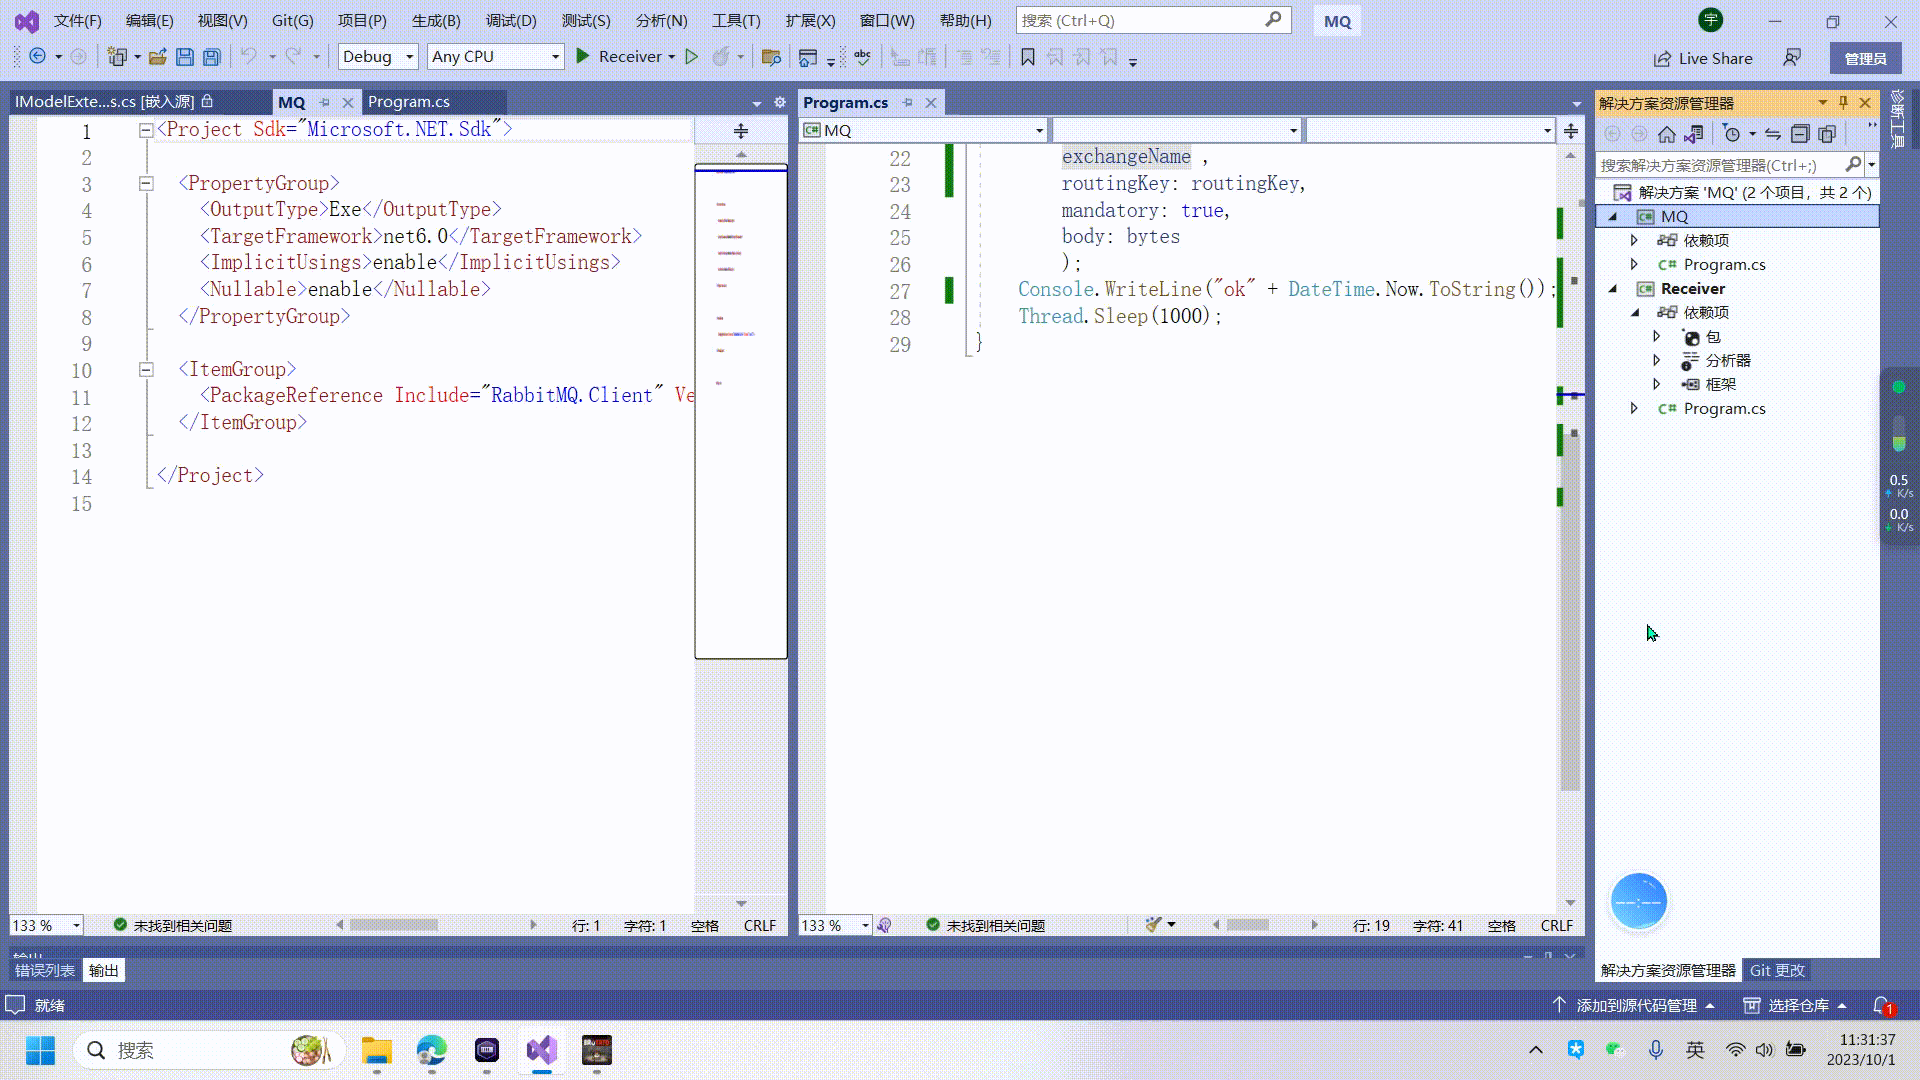Collapse all in Solution Explorer toolbar
Screen dimensions: 1920x1080
click(x=1799, y=134)
